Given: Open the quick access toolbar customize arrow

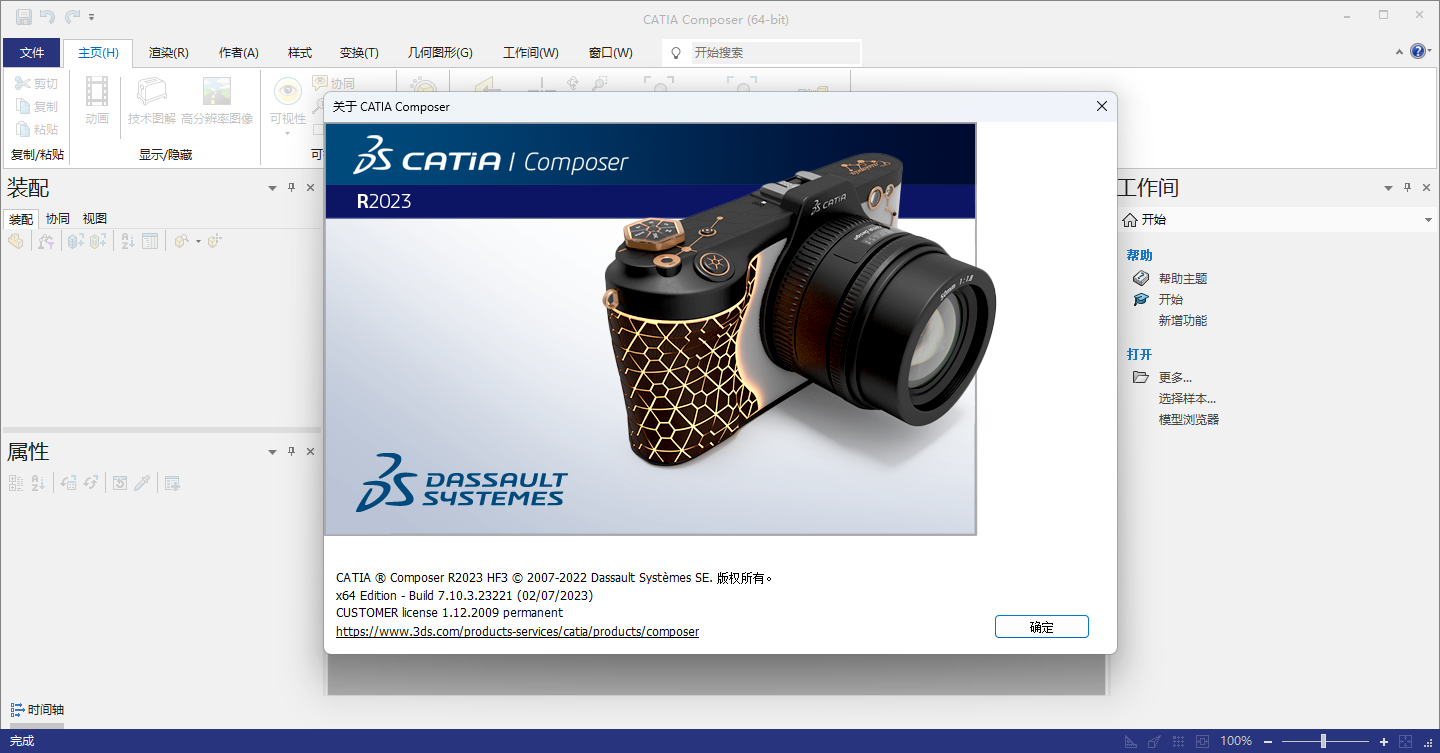Looking at the screenshot, I should pyautogui.click(x=92, y=17).
